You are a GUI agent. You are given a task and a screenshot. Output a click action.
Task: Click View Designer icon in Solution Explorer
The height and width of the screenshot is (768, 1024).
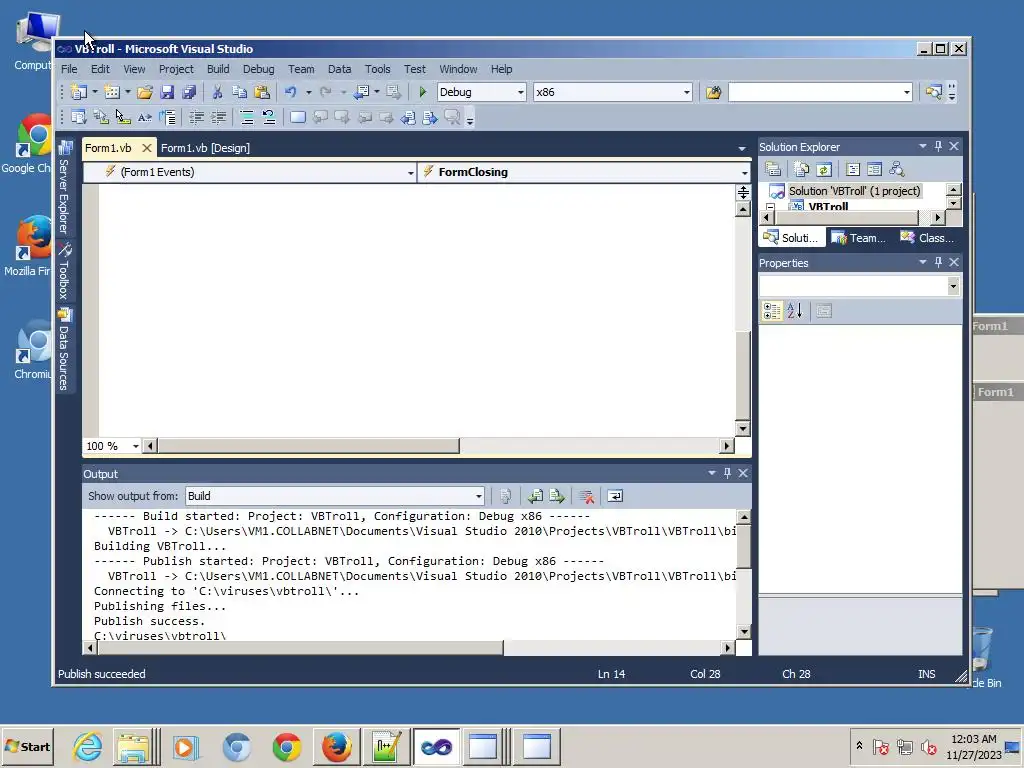(874, 169)
